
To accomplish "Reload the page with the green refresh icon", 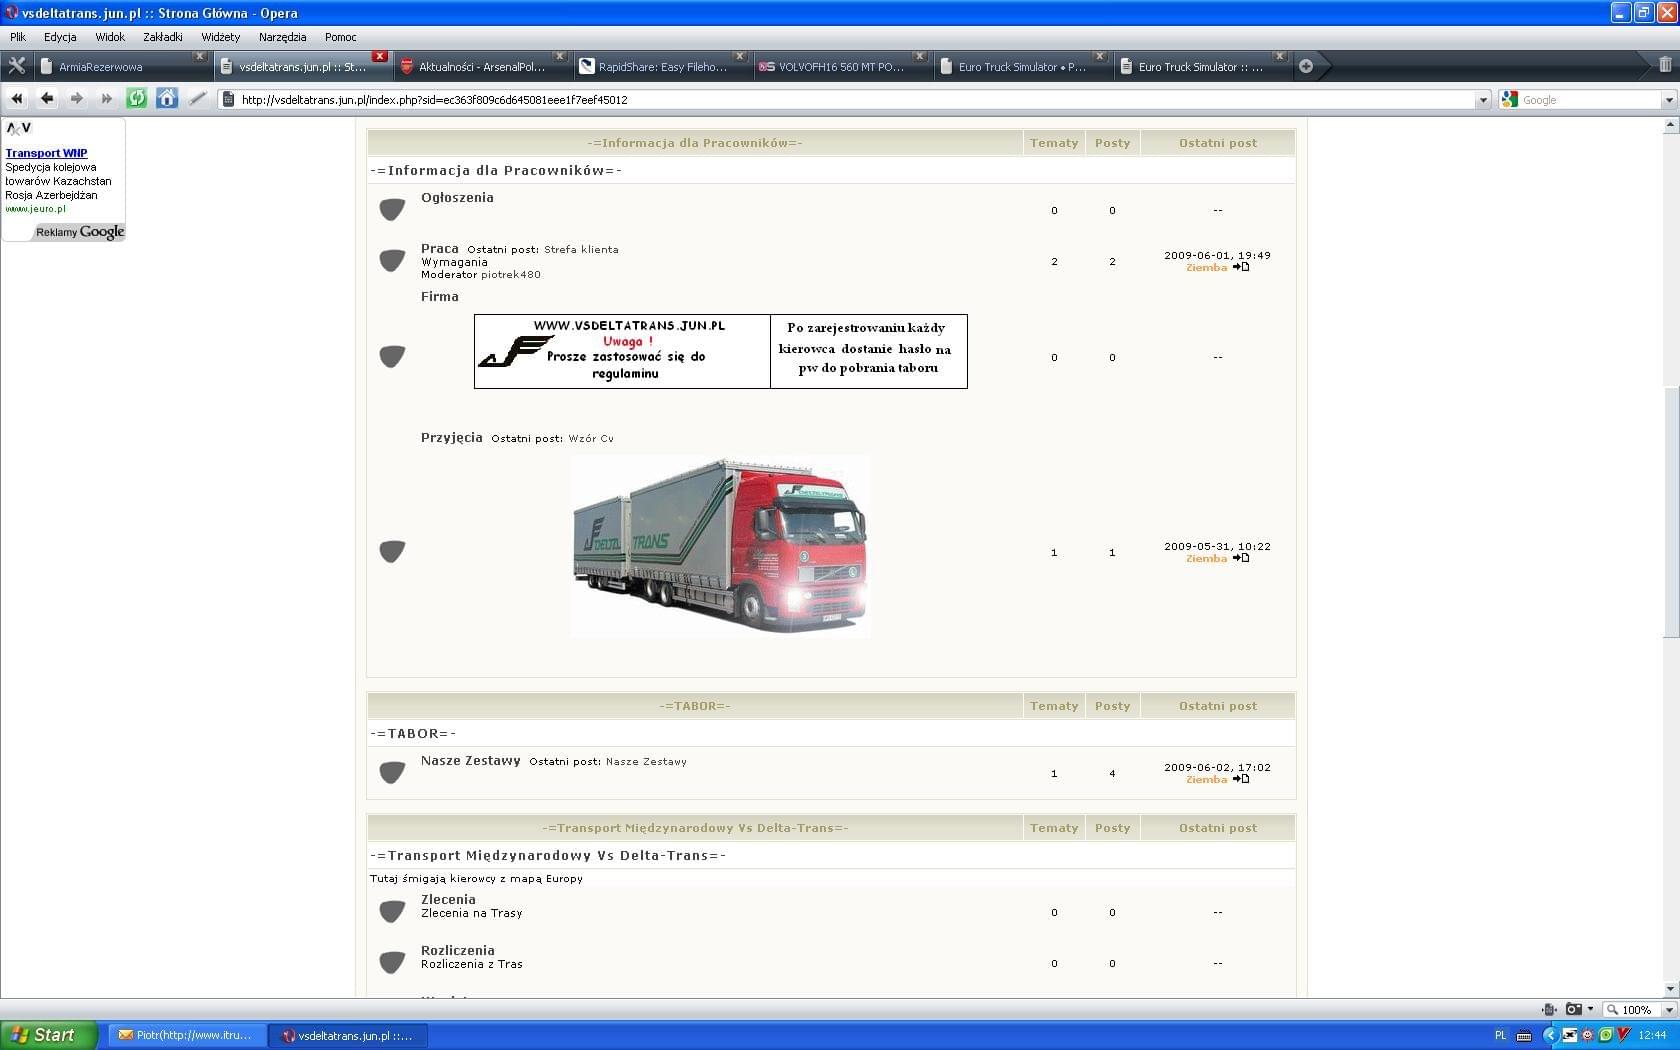I will 137,99.
